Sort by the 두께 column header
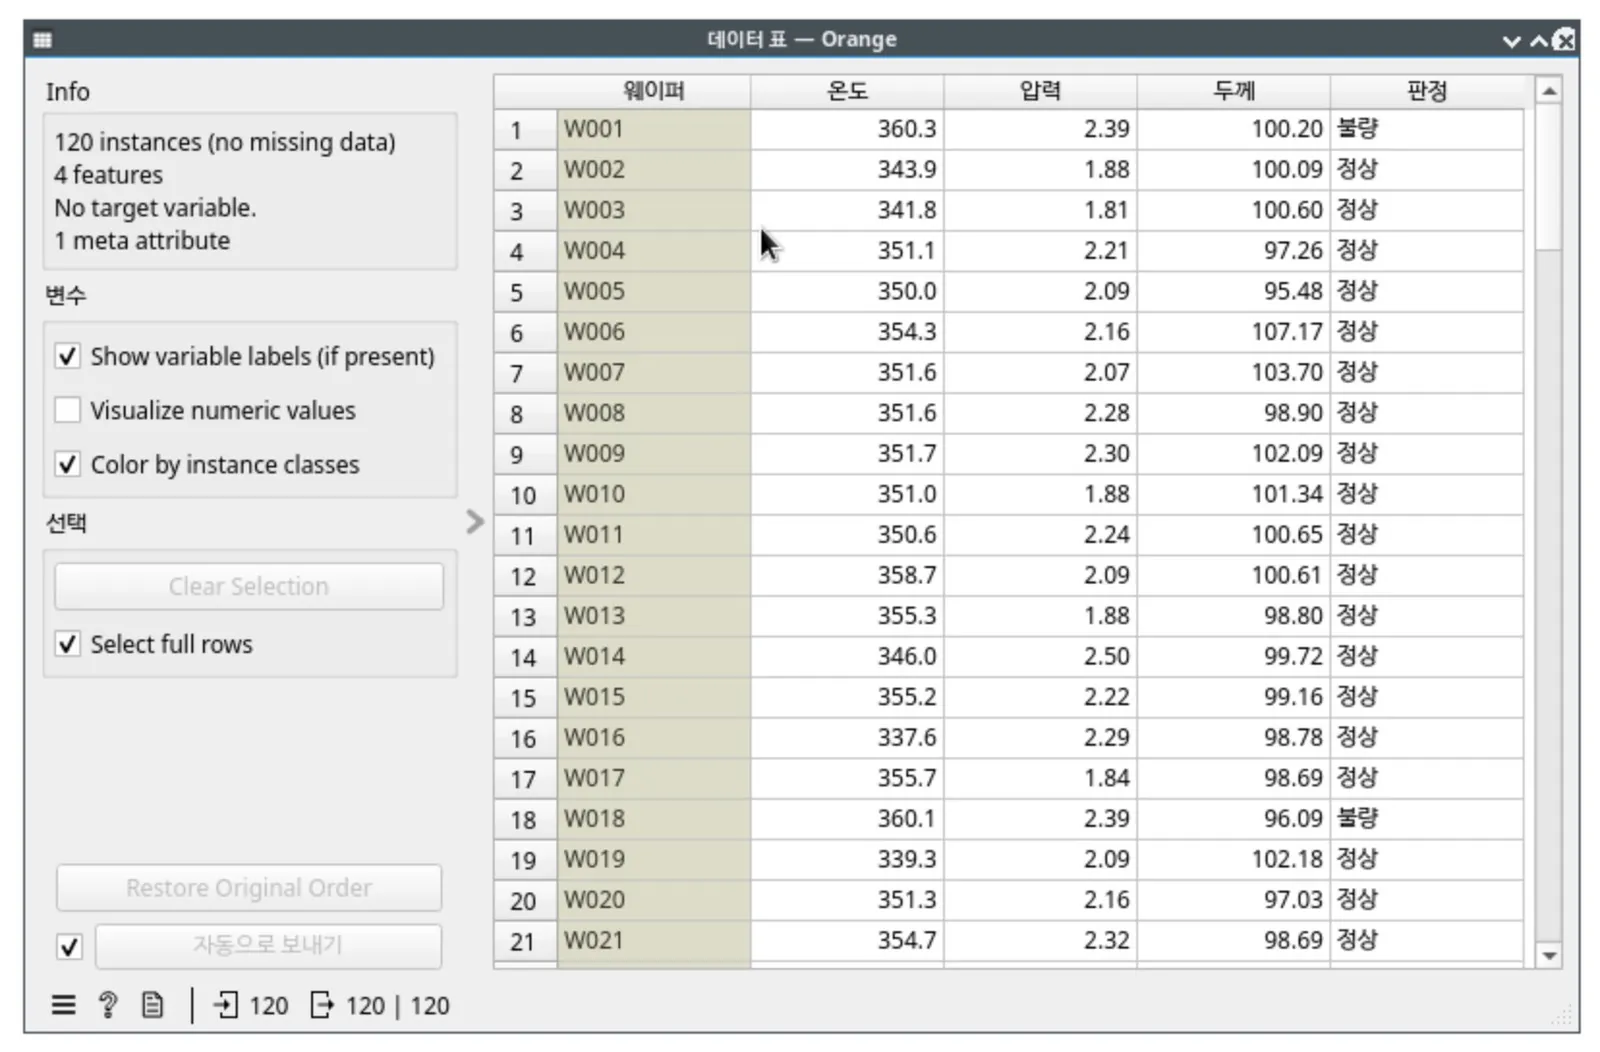This screenshot has height=1052, width=1600. (x=1233, y=91)
